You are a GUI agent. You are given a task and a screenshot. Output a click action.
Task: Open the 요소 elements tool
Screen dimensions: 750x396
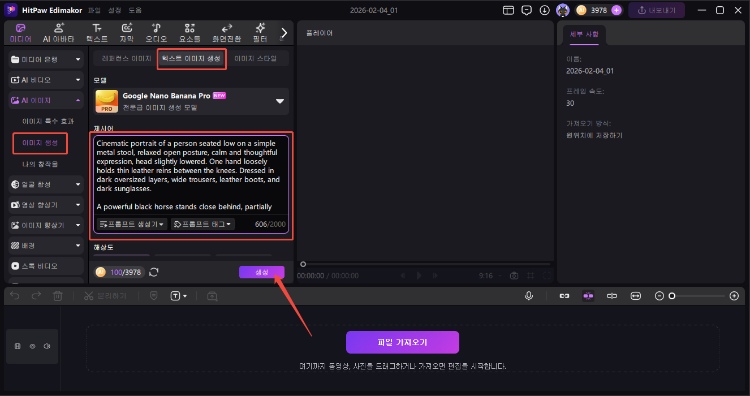[189, 33]
